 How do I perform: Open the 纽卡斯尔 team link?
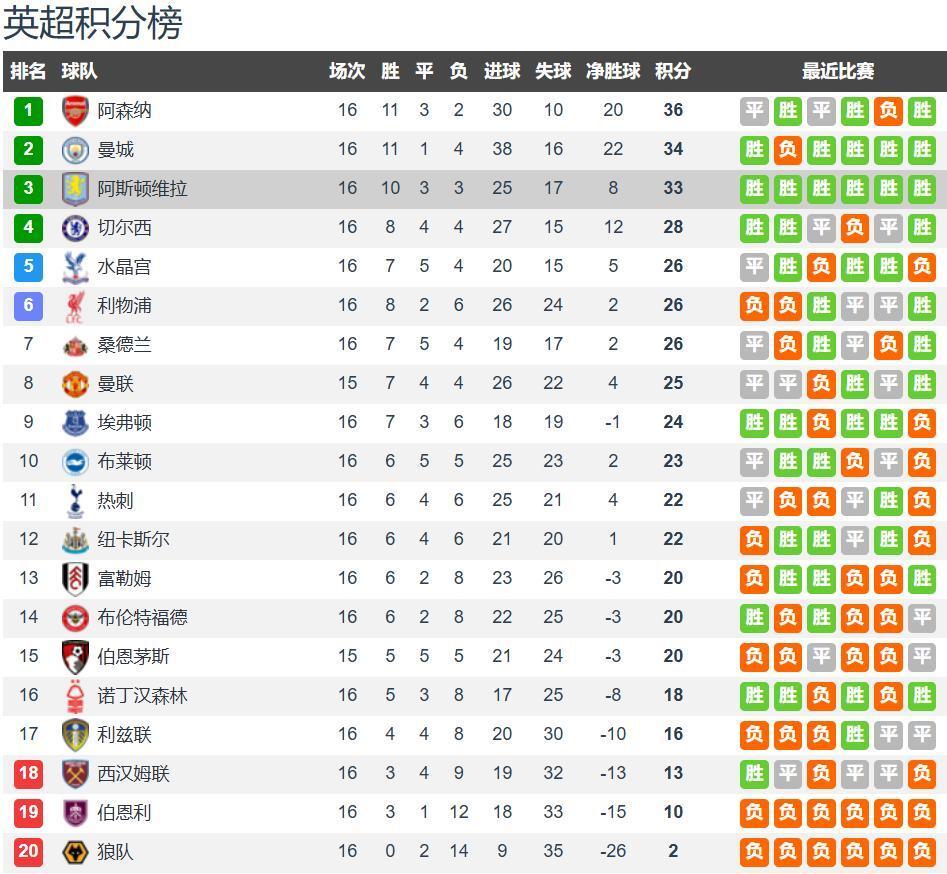pos(133,539)
